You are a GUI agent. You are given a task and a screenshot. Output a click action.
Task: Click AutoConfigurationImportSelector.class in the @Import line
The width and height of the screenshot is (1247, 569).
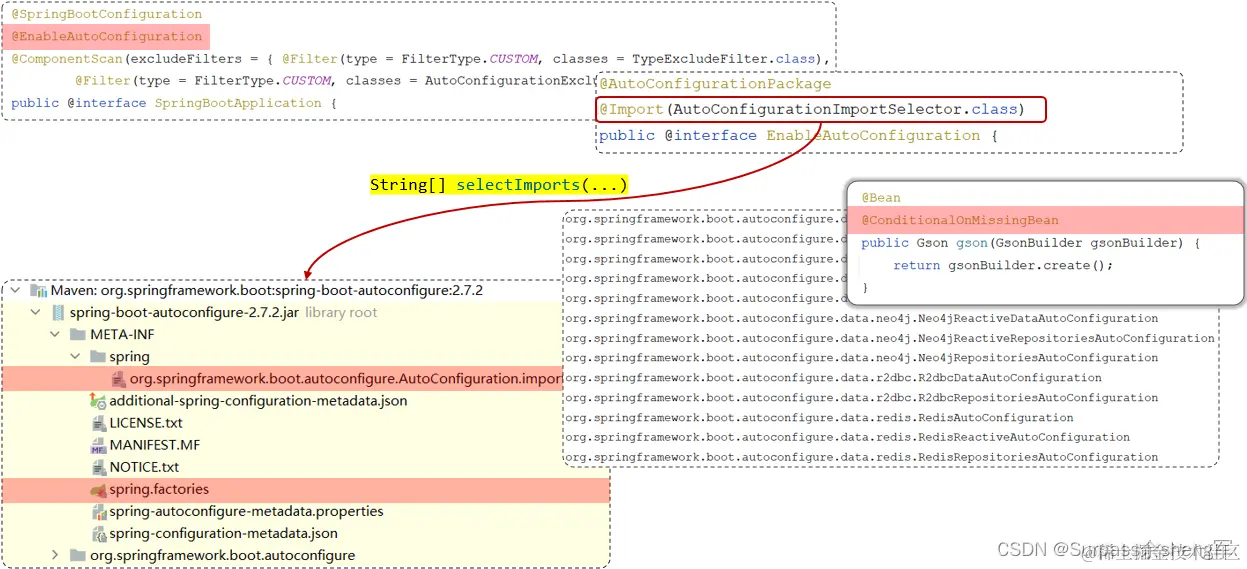pyautogui.click(x=843, y=109)
